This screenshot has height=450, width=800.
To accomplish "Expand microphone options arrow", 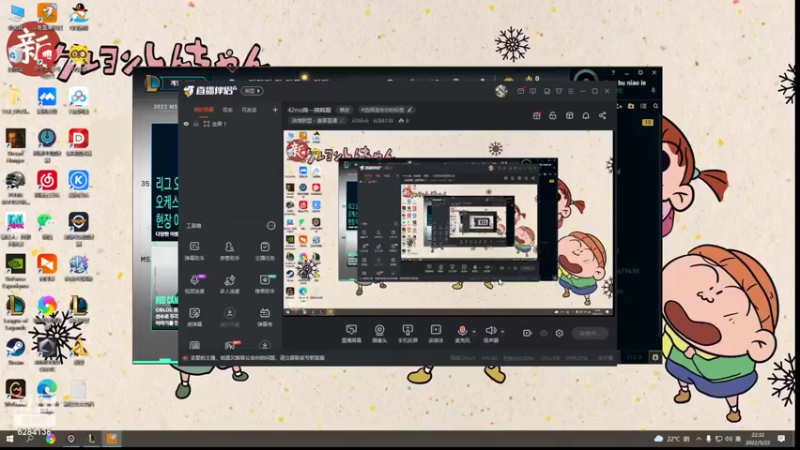I will pyautogui.click(x=474, y=331).
